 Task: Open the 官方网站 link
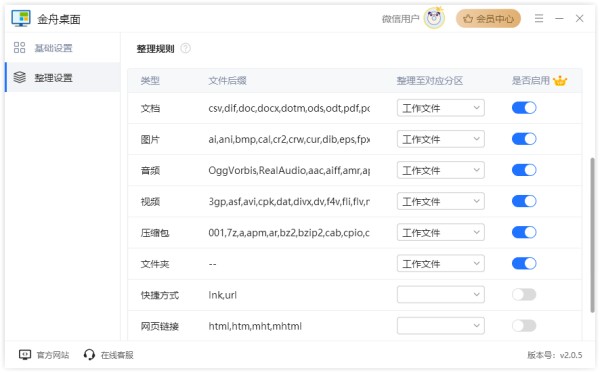click(53, 355)
